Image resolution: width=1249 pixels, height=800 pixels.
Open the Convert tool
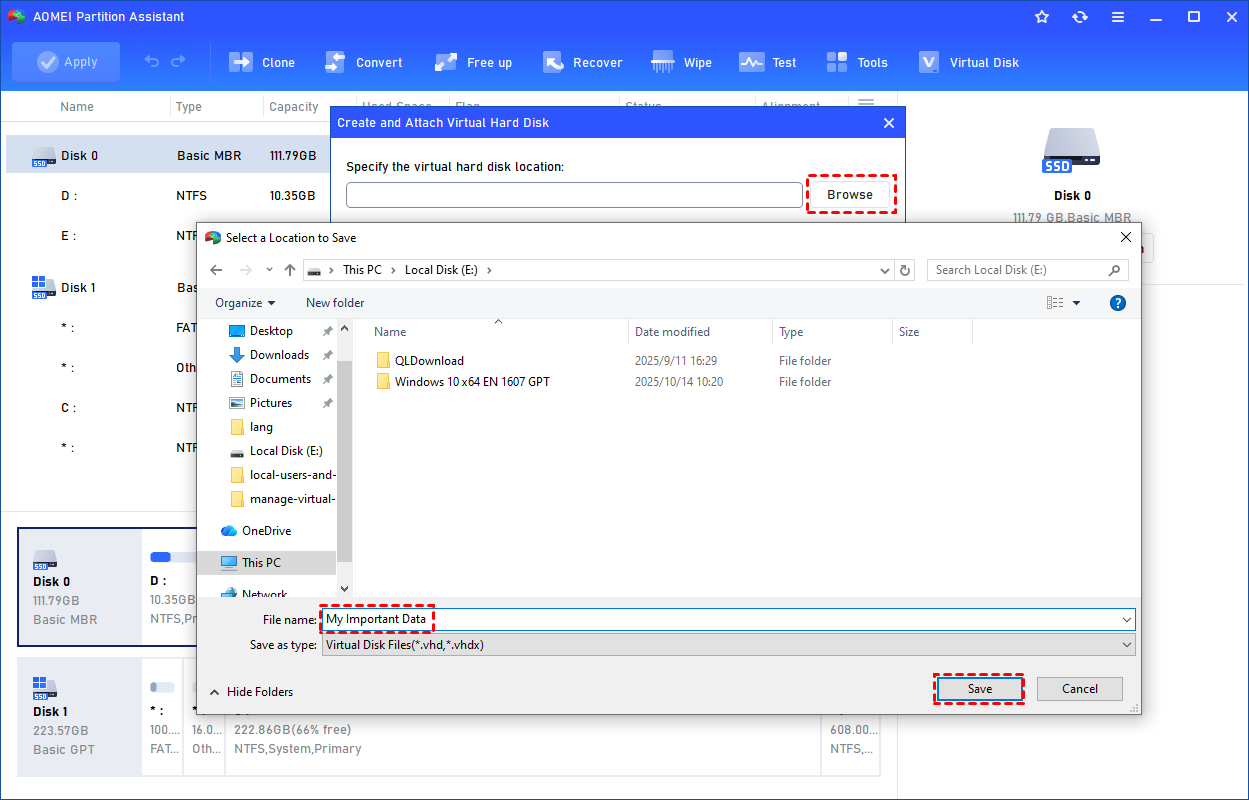click(363, 62)
